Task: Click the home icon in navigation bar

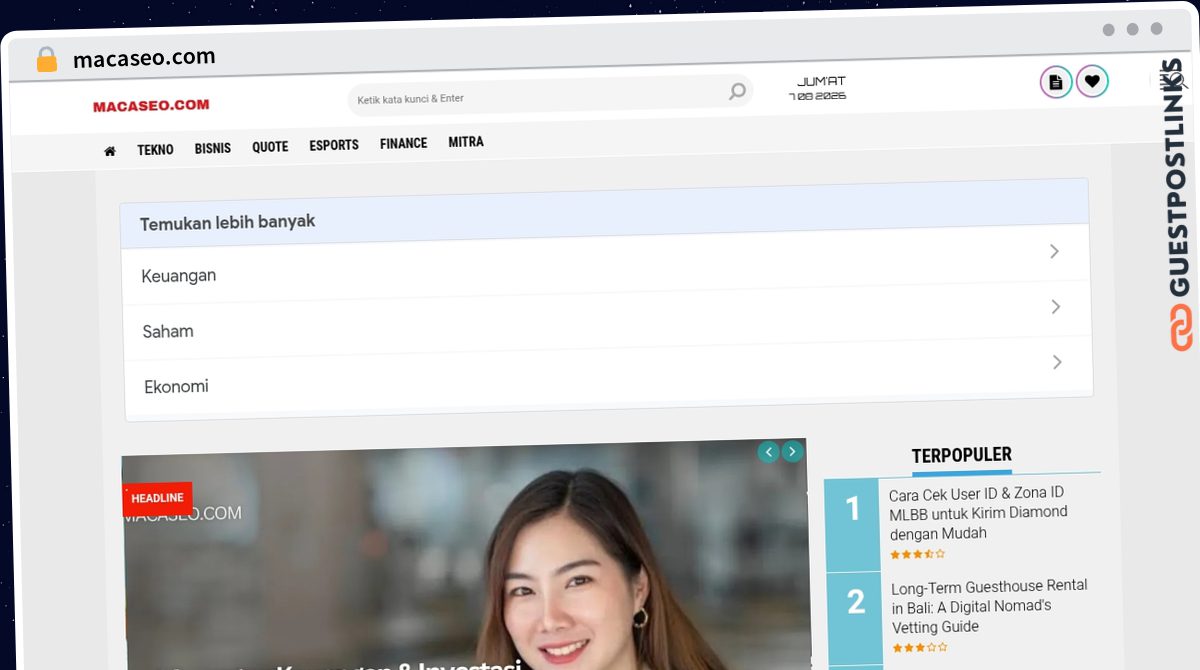Action: coord(110,151)
